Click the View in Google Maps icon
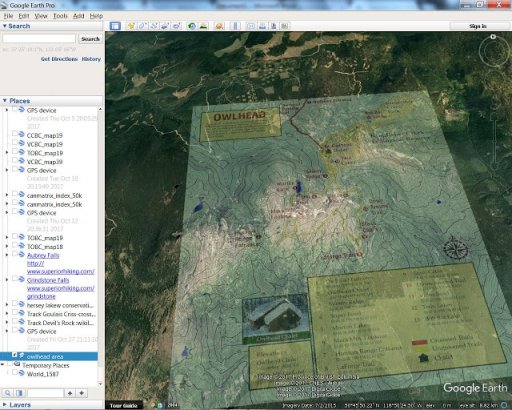Viewport: 512px width, 410px height. (x=285, y=26)
